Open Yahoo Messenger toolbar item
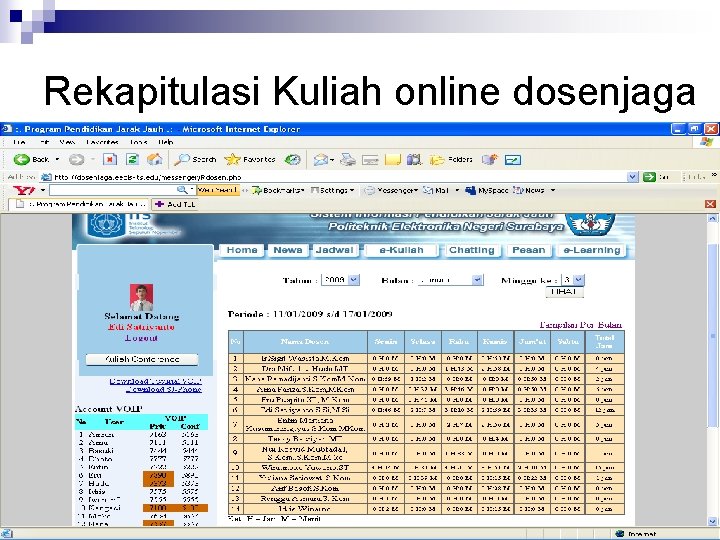 point(391,190)
